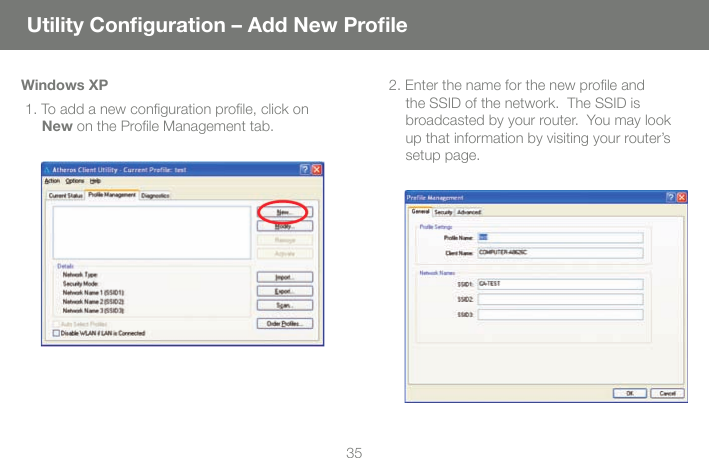Switch to the Current Status tab
The width and height of the screenshot is (709, 458).
[x=66, y=196]
